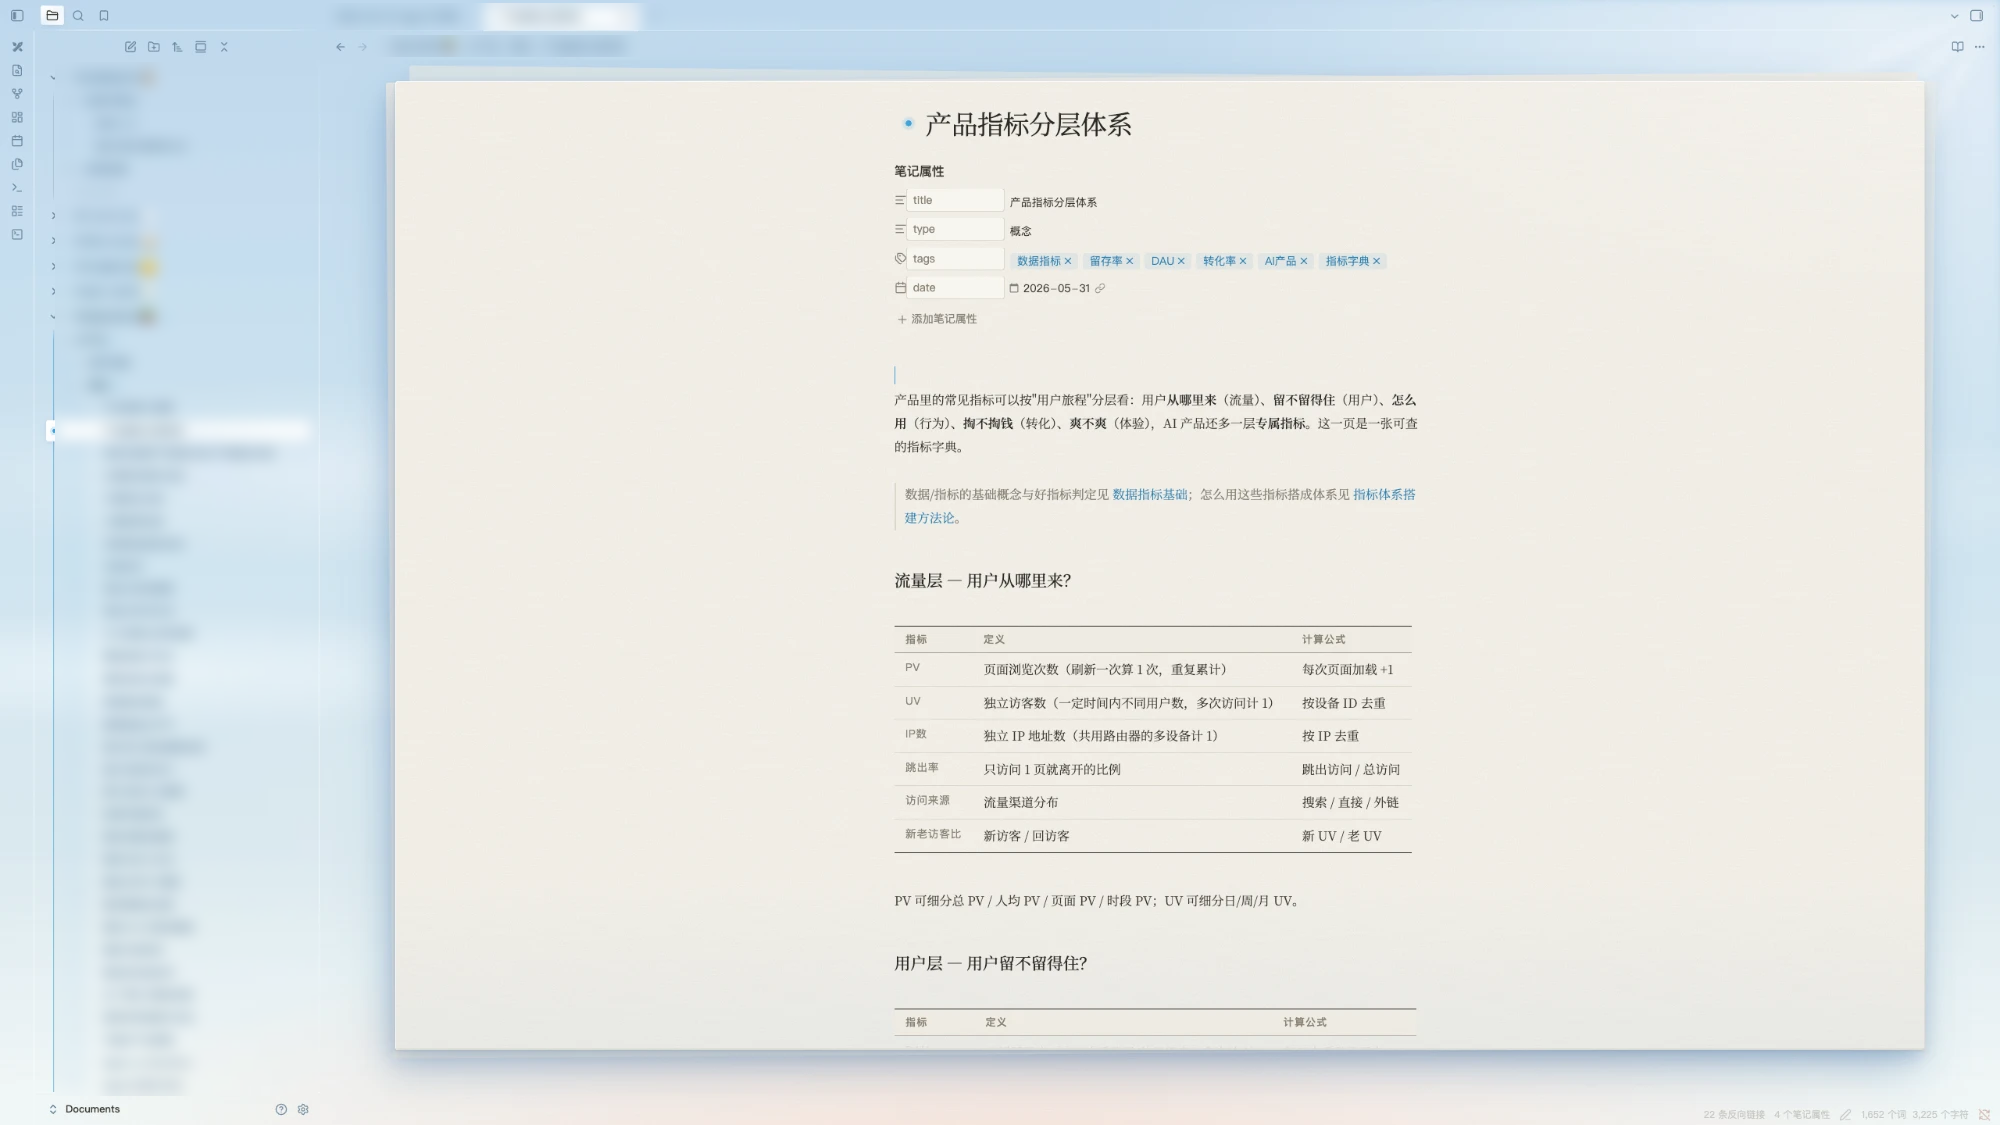
Task: Remove the 数据指标 tag
Action: click(1068, 261)
